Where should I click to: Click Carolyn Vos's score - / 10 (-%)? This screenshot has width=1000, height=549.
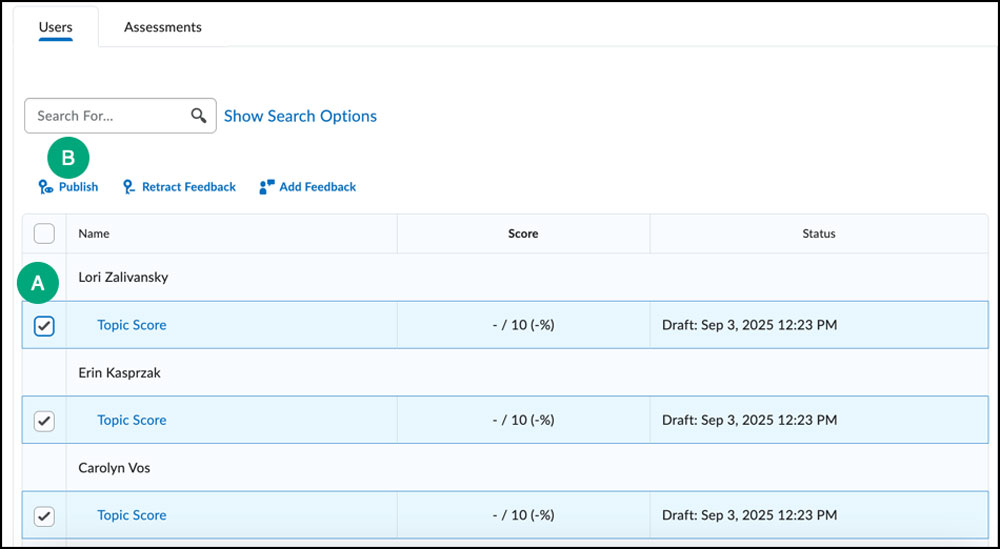point(524,515)
